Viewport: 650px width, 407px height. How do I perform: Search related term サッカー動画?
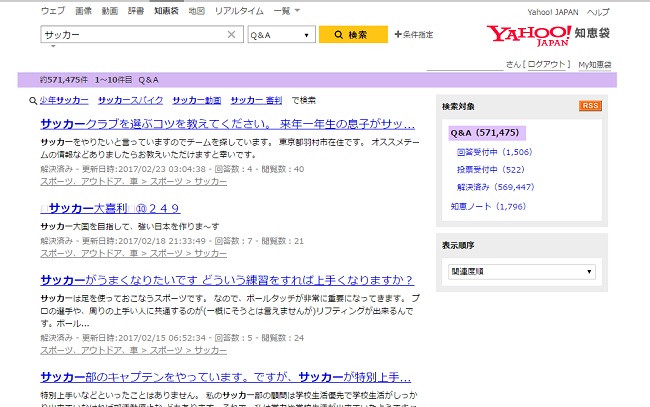coord(197,100)
